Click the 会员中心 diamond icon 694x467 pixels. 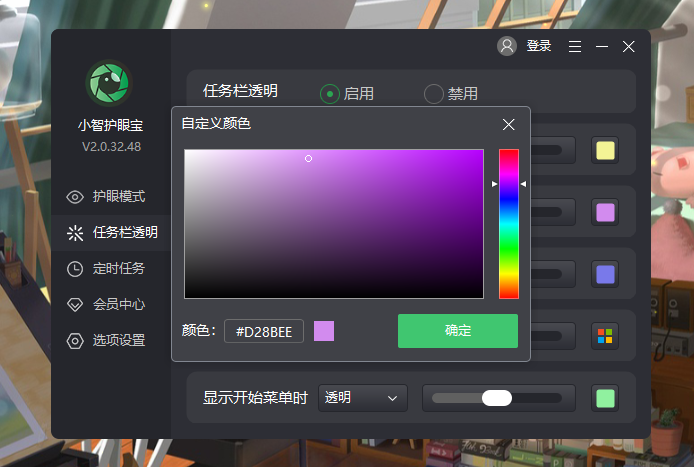tap(75, 304)
